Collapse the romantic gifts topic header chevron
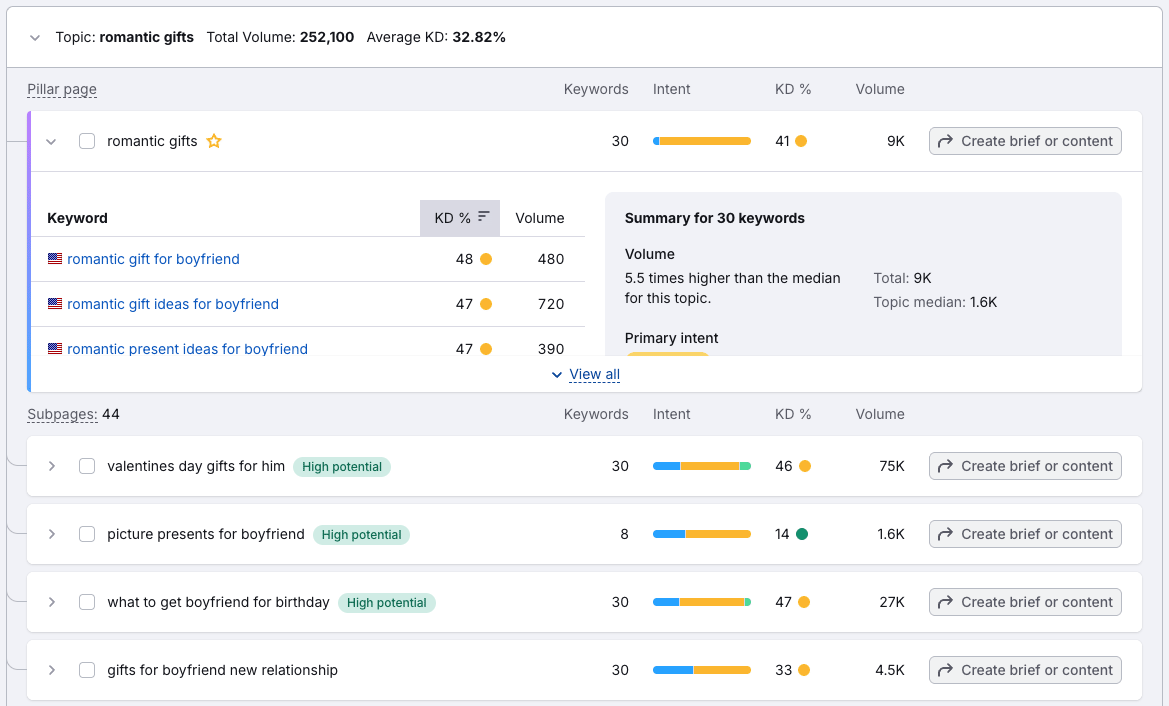 (35, 36)
